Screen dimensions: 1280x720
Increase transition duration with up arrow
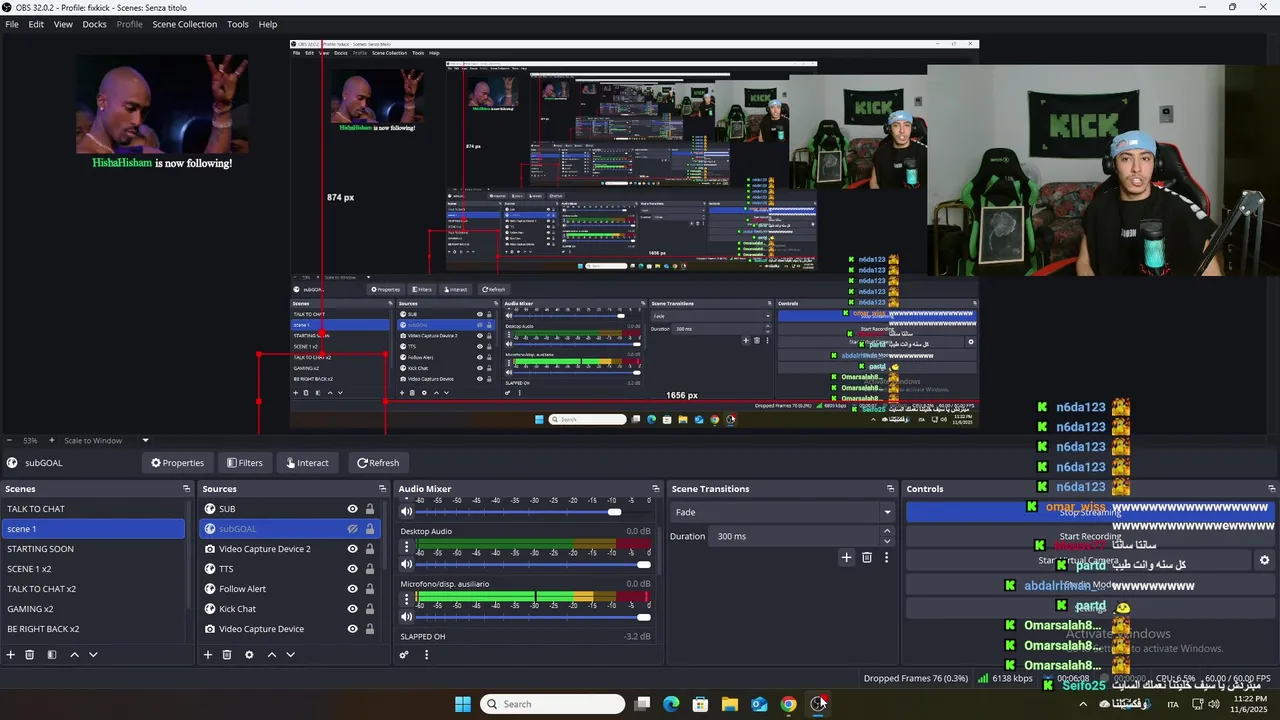(887, 531)
